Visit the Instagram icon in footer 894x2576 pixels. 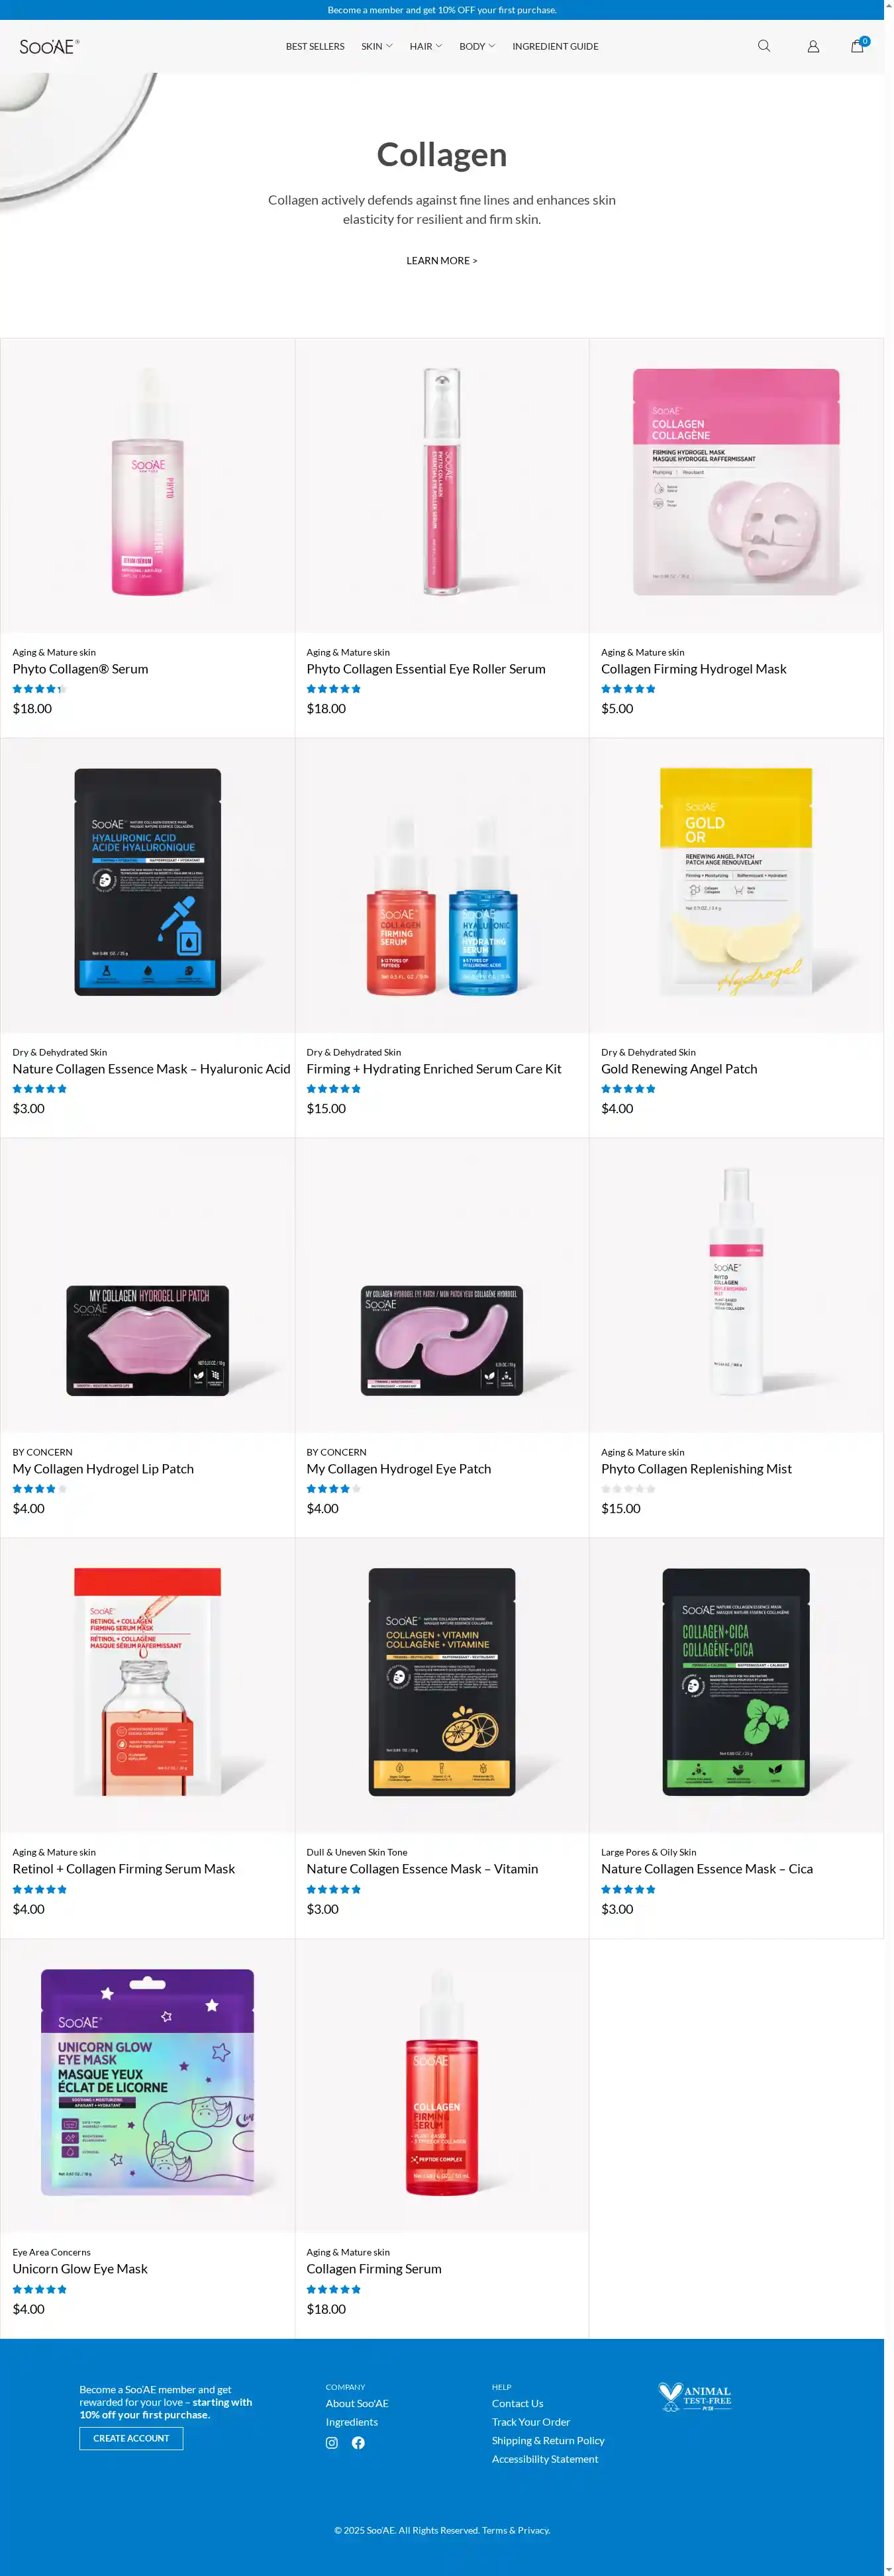[x=332, y=2442]
